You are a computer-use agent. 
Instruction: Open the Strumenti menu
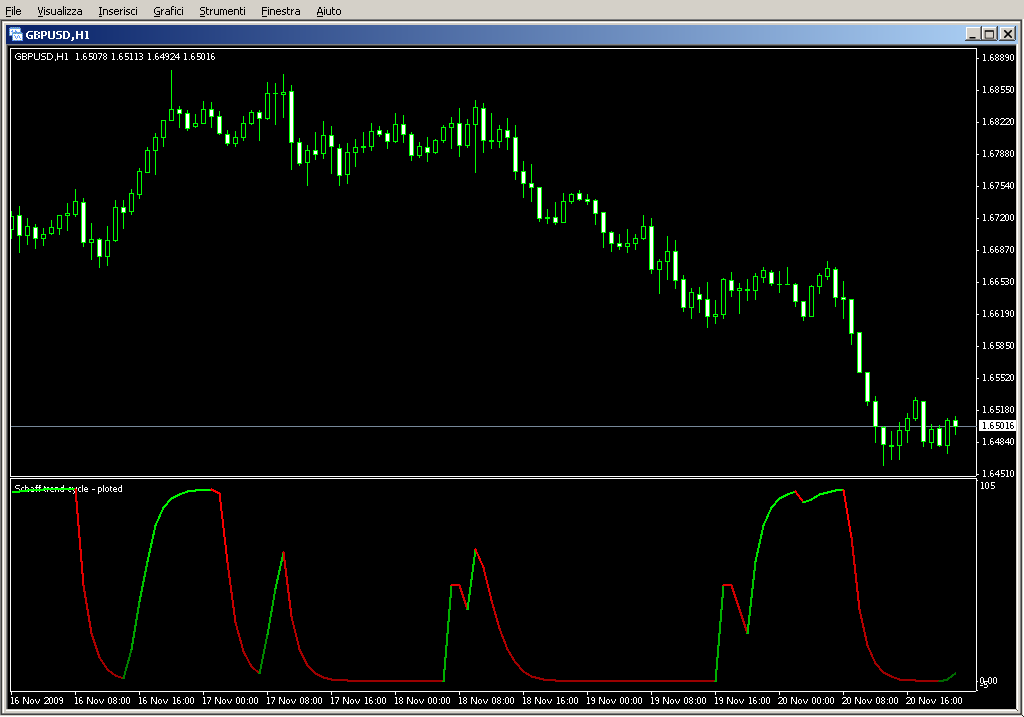click(222, 11)
